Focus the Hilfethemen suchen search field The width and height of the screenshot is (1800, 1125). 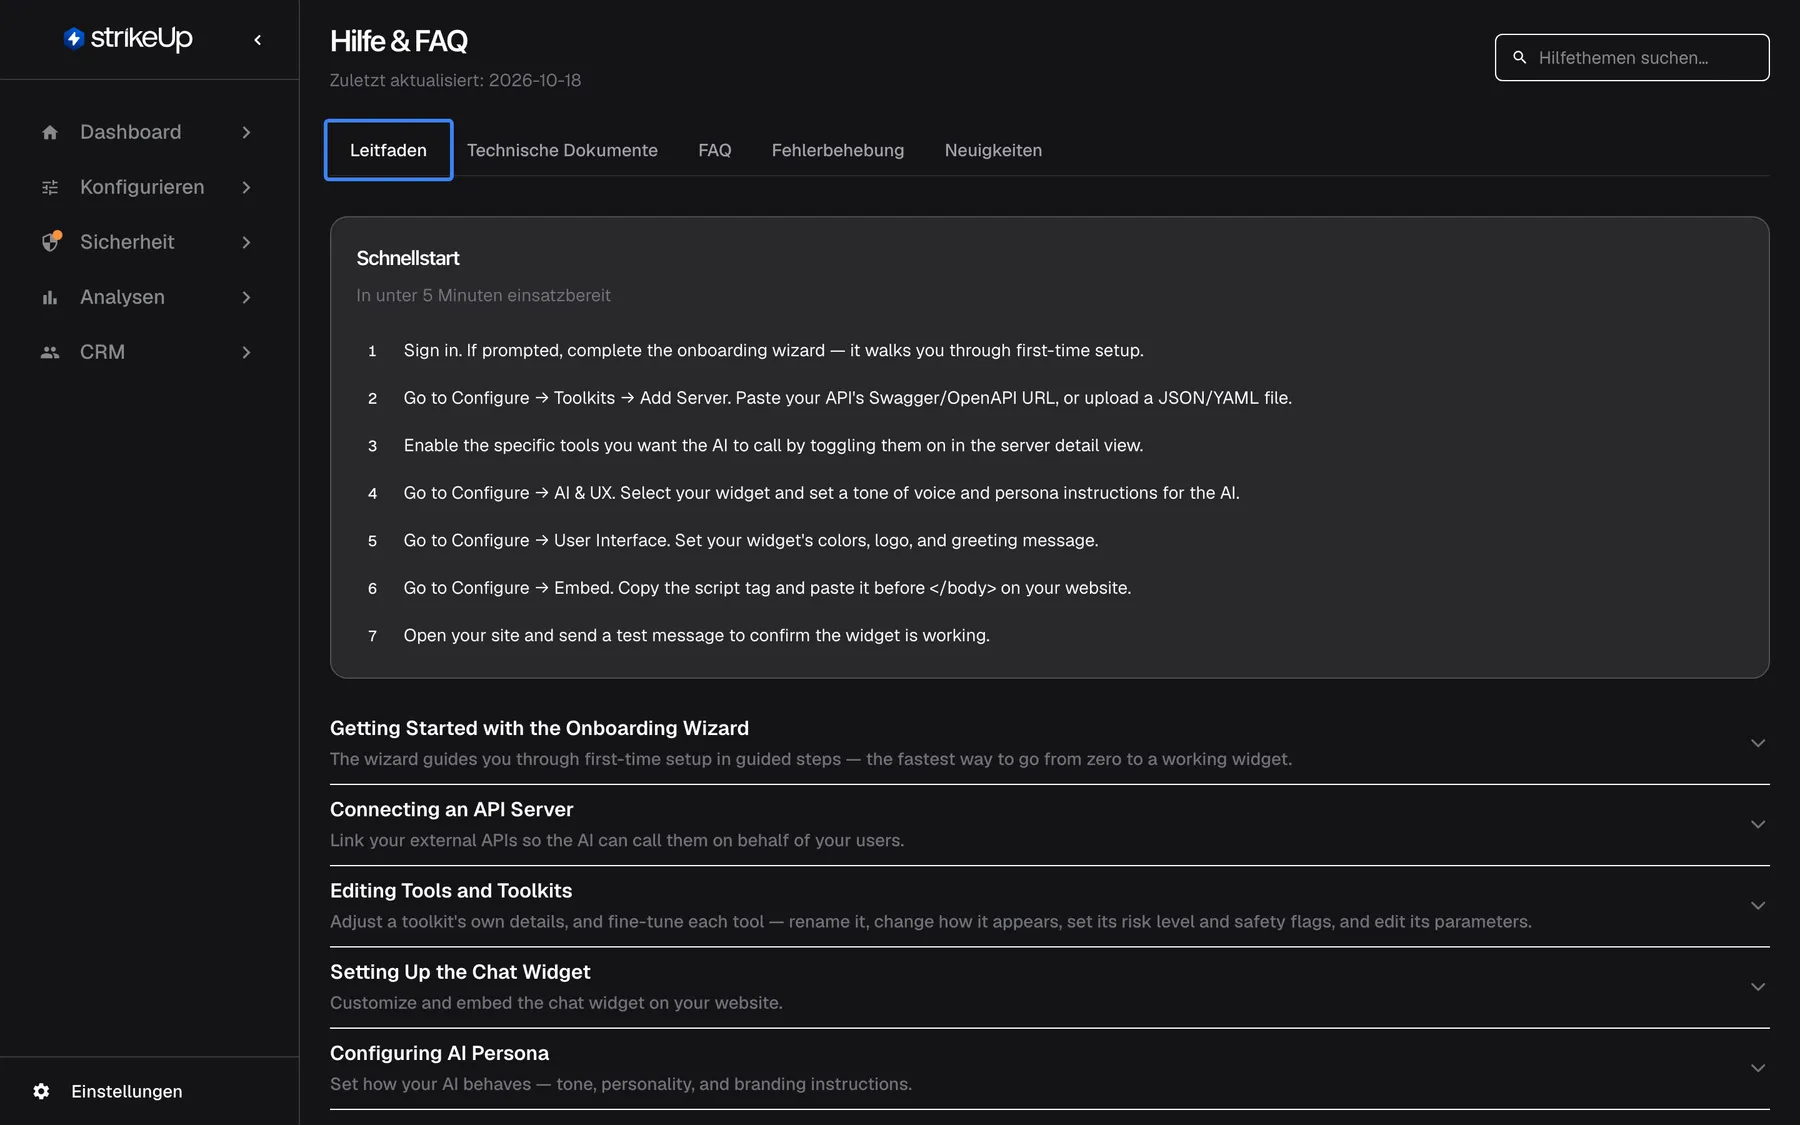click(1632, 58)
